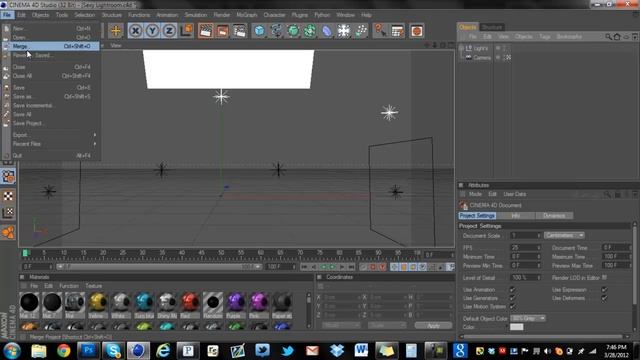The image size is (640, 360).
Task: Click the search icon in Object Manager
Action: tap(608, 37)
